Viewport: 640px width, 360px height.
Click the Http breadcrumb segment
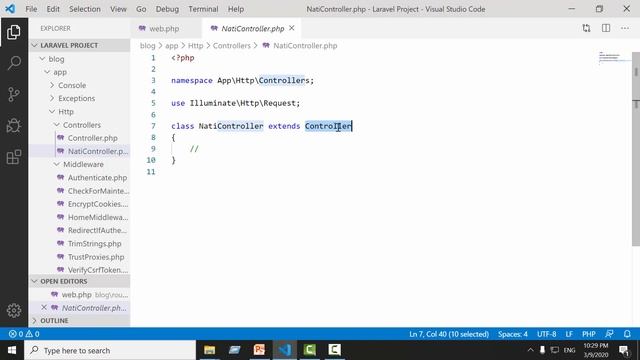point(195,46)
